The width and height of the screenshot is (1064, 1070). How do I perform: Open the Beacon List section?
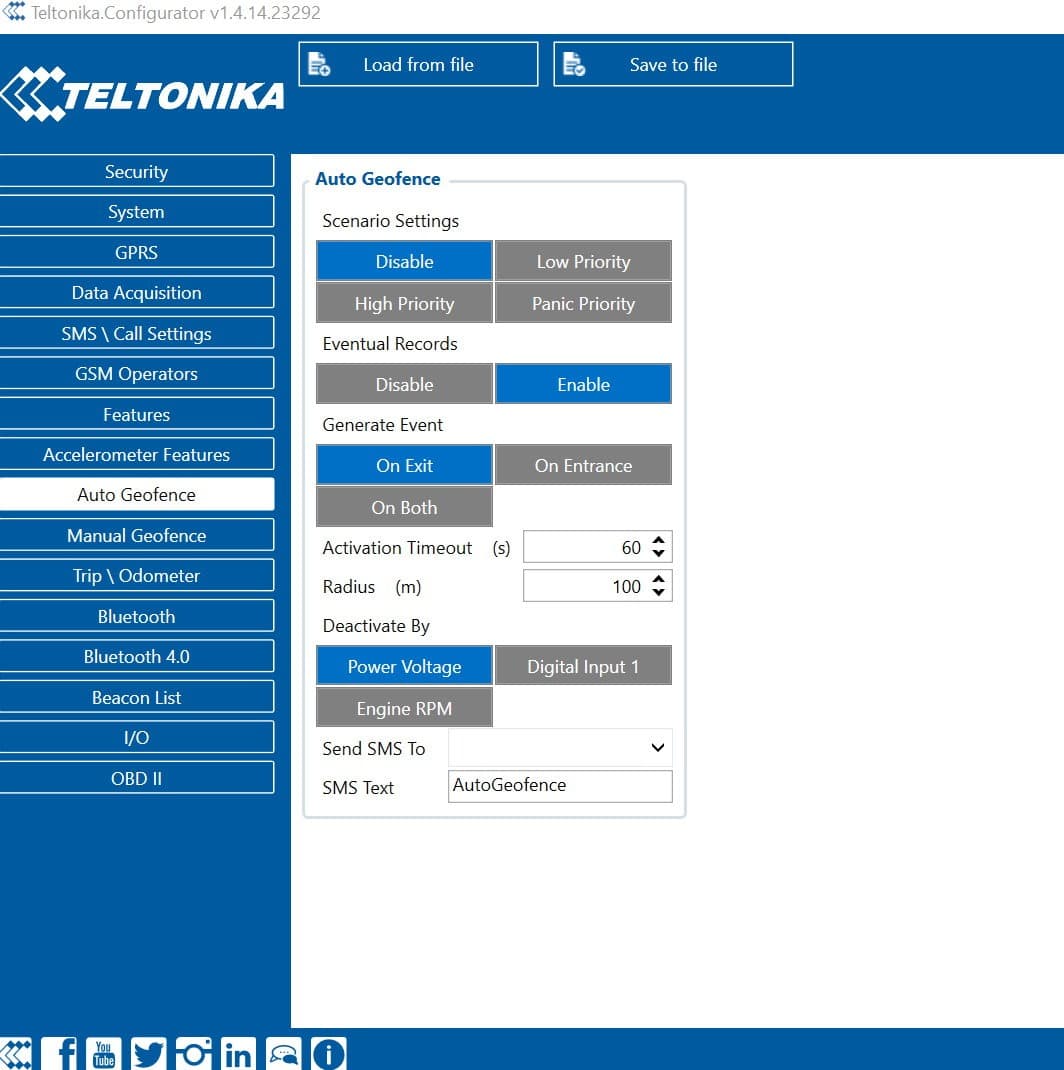tap(136, 697)
